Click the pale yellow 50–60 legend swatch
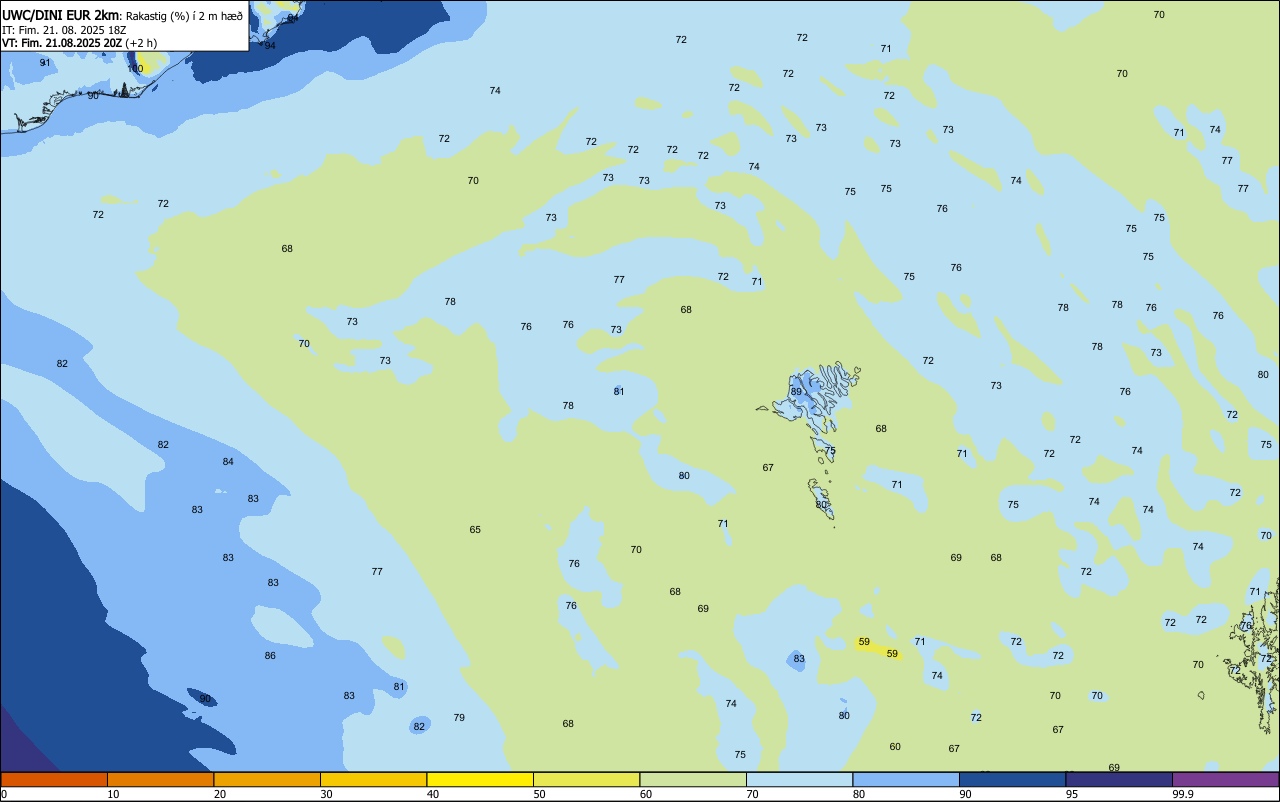 [x=586, y=779]
